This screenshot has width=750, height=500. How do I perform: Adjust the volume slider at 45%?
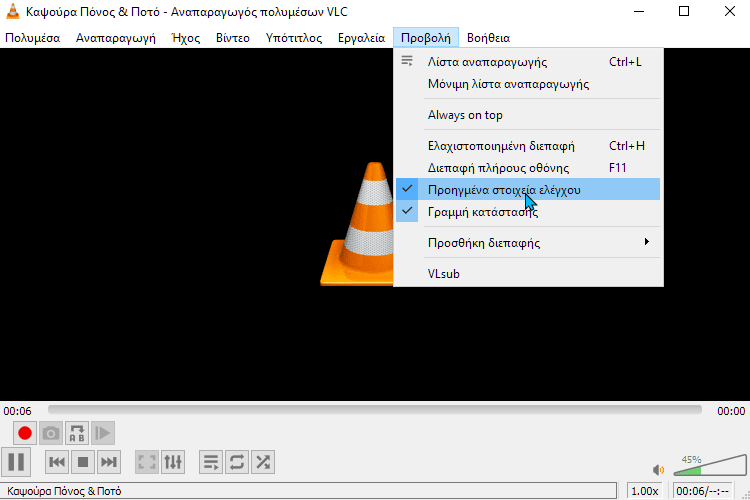click(710, 465)
